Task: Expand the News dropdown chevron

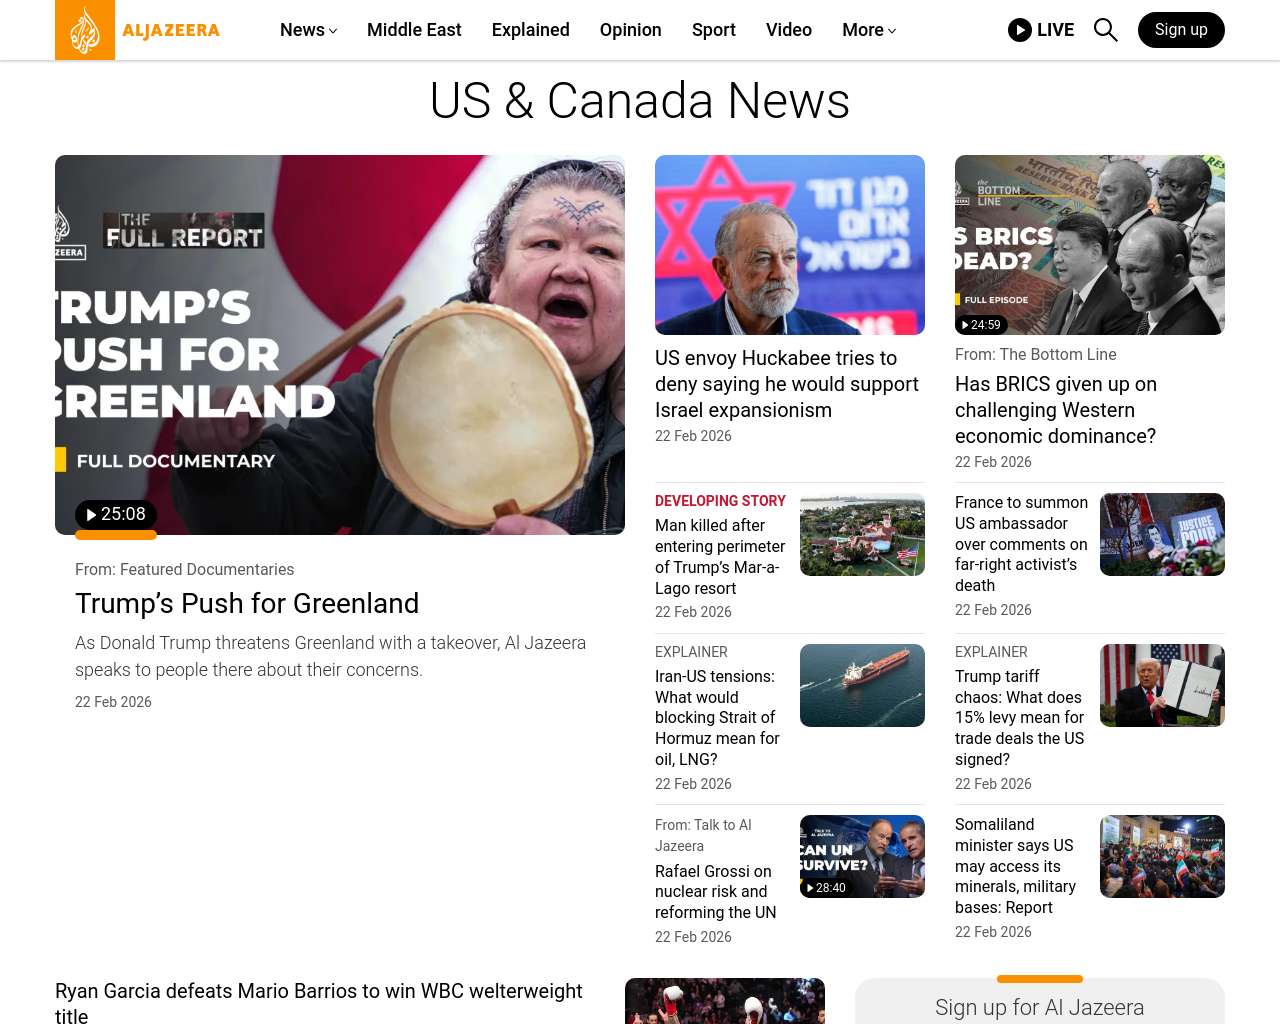Action: [333, 31]
